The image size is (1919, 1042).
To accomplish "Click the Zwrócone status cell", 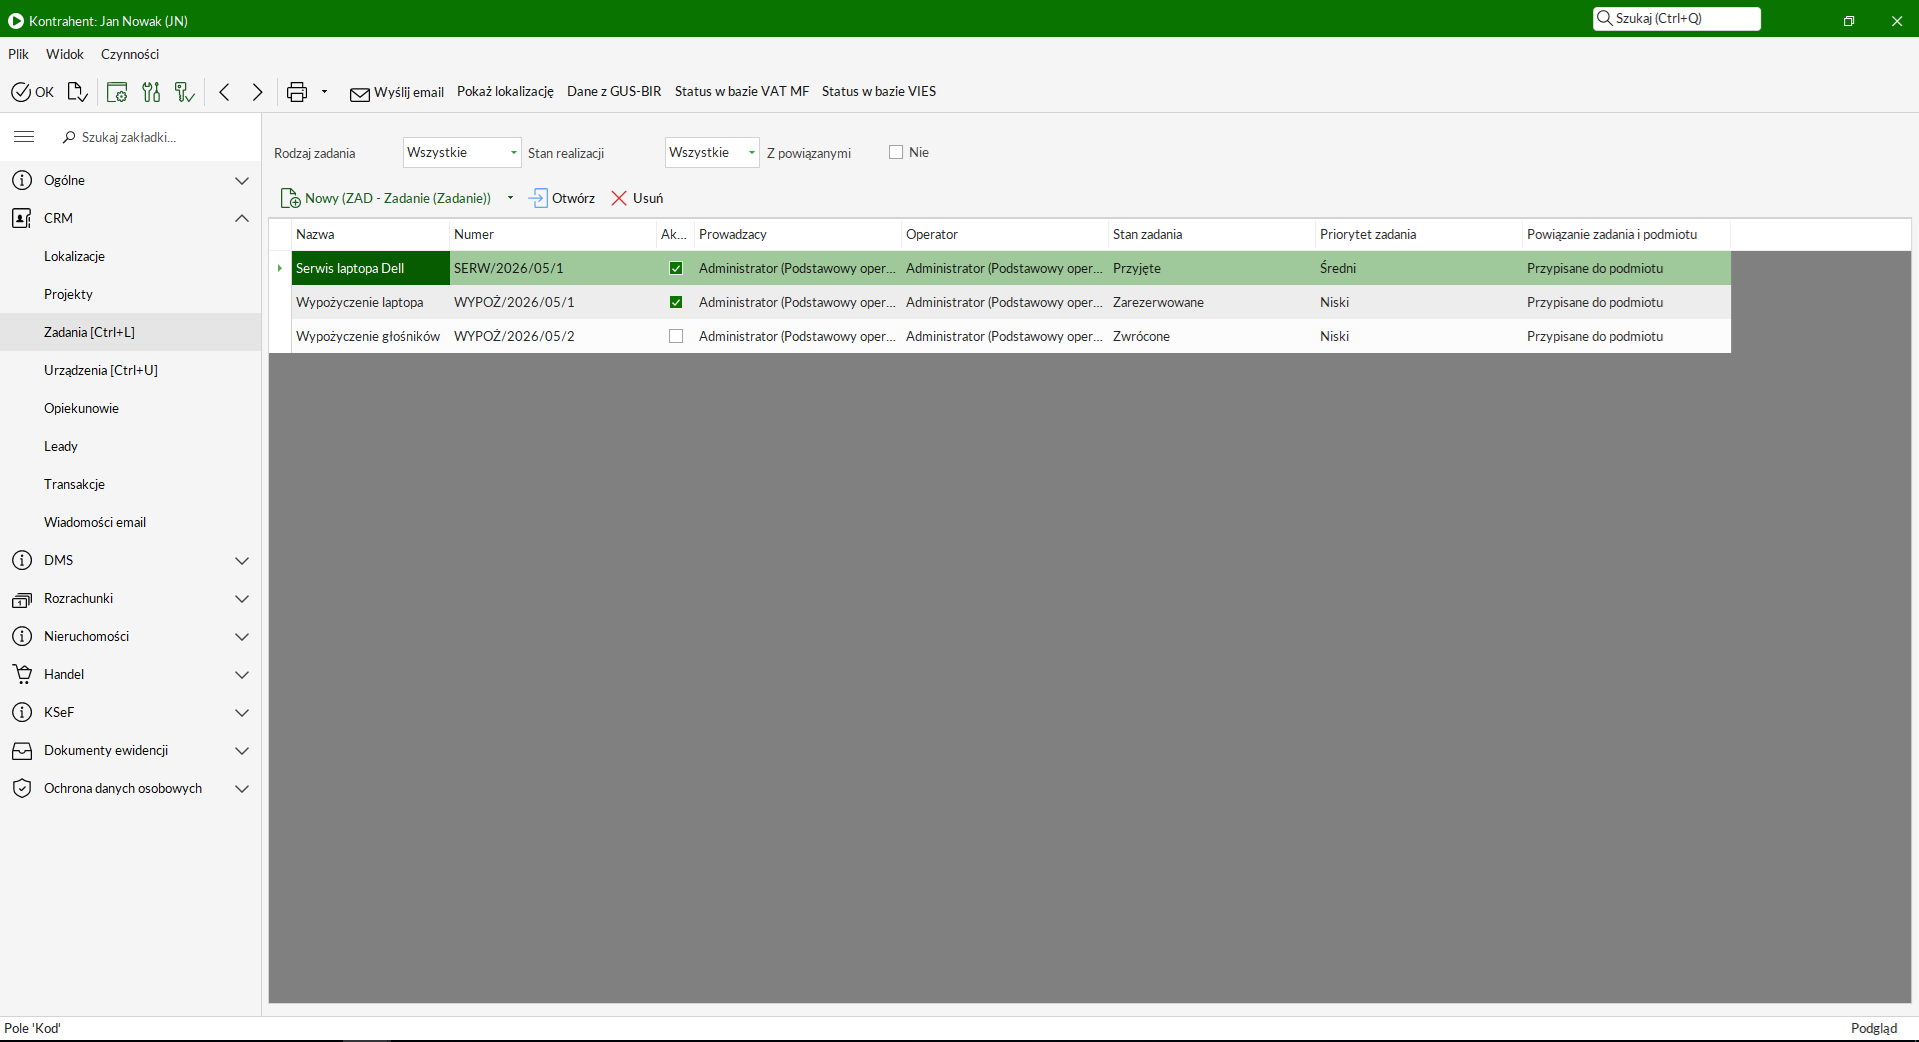I will click(x=1212, y=336).
